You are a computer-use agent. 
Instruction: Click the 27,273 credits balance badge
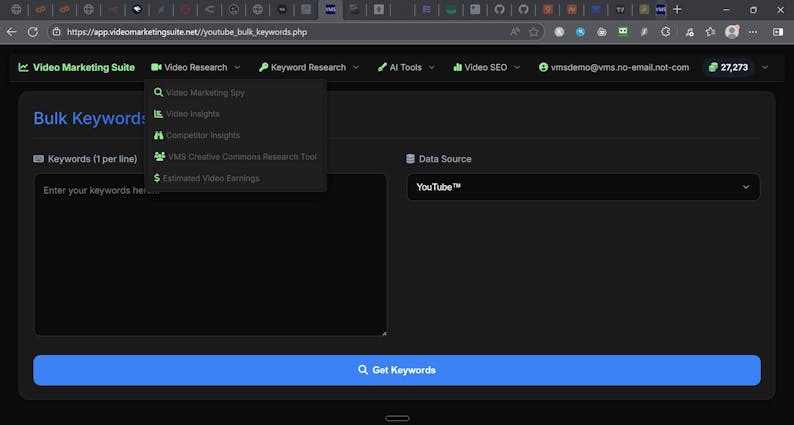(x=727, y=67)
